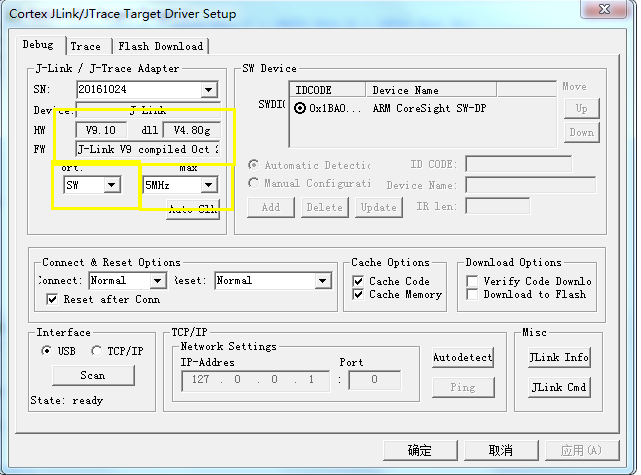
Task: Click the Device Name input field
Action: [531, 185]
